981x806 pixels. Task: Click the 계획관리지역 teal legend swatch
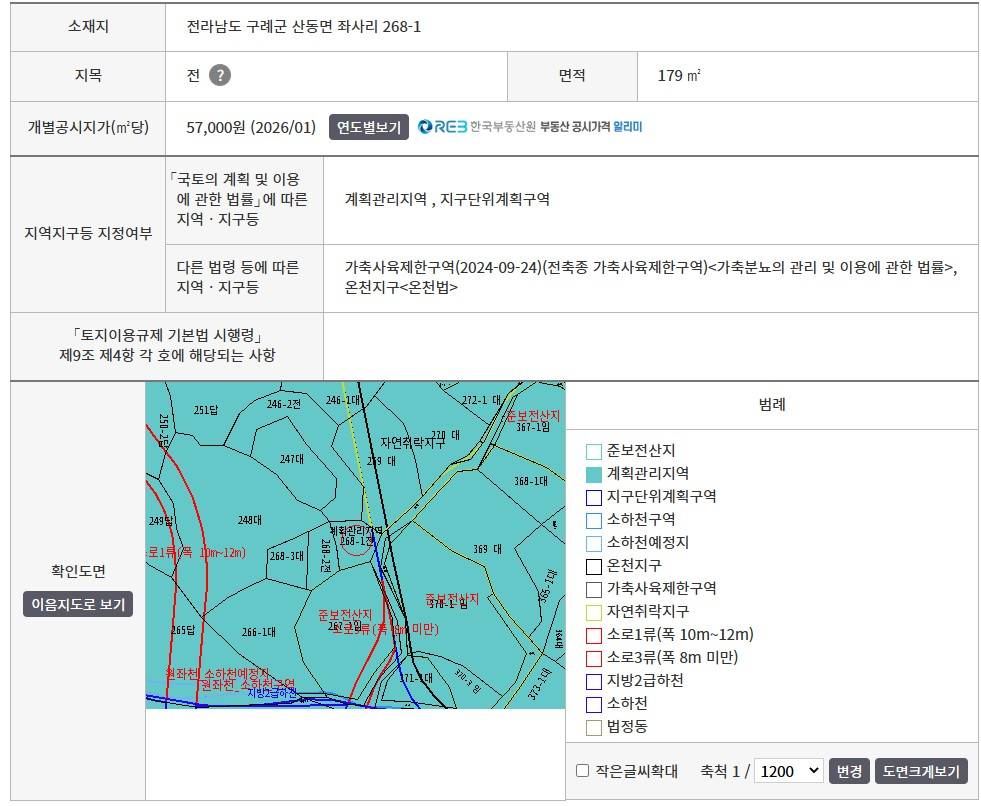(594, 474)
